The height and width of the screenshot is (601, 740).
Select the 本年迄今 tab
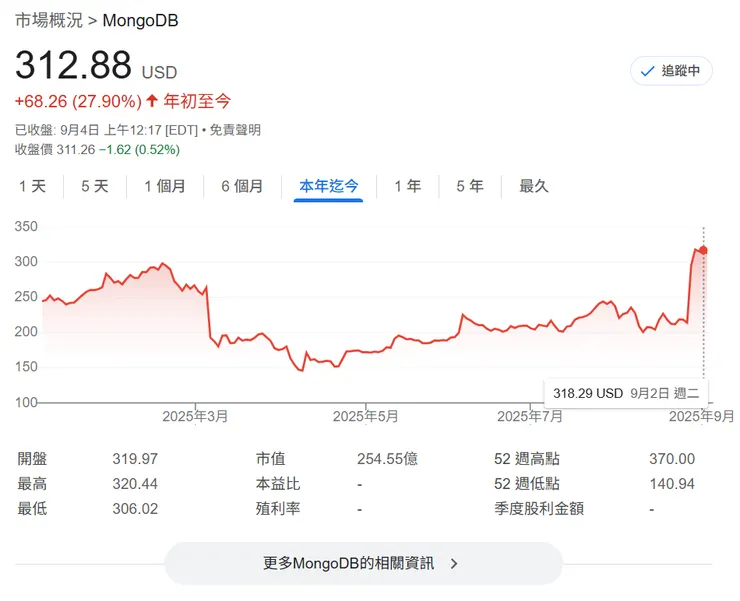click(328, 186)
